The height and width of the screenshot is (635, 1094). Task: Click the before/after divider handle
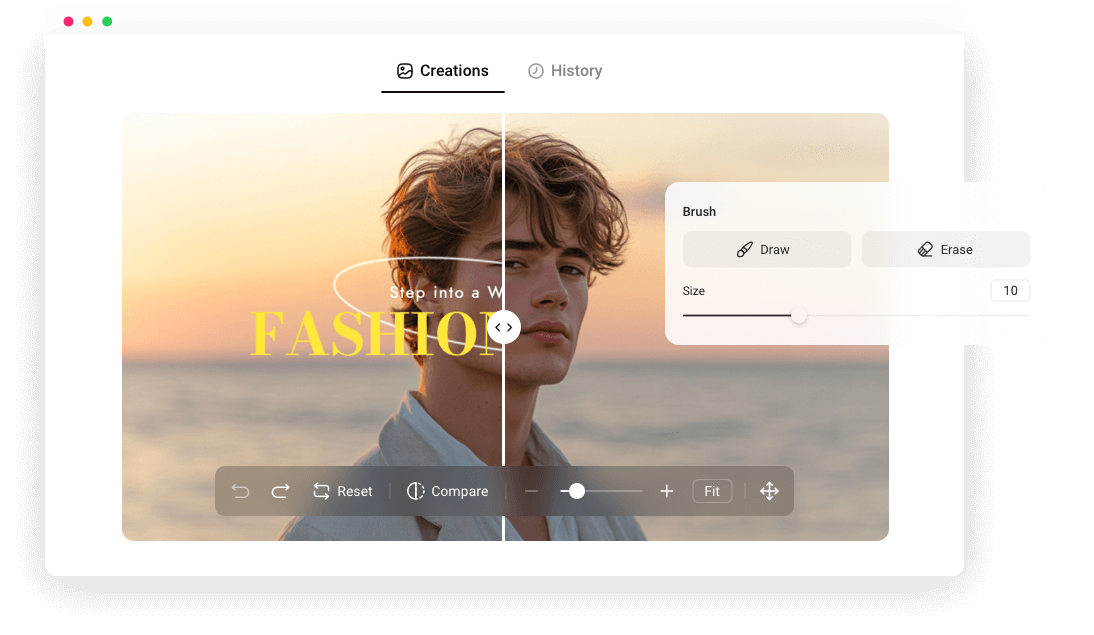click(504, 327)
